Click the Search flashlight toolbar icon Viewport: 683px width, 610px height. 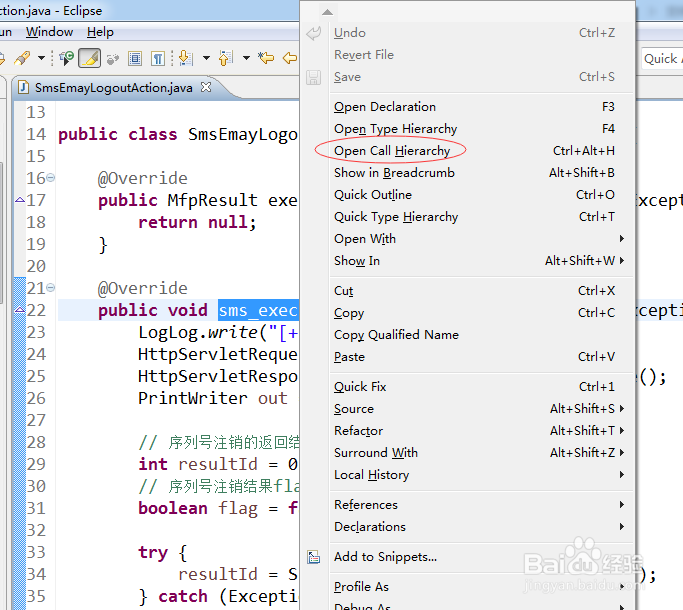[x=22, y=58]
